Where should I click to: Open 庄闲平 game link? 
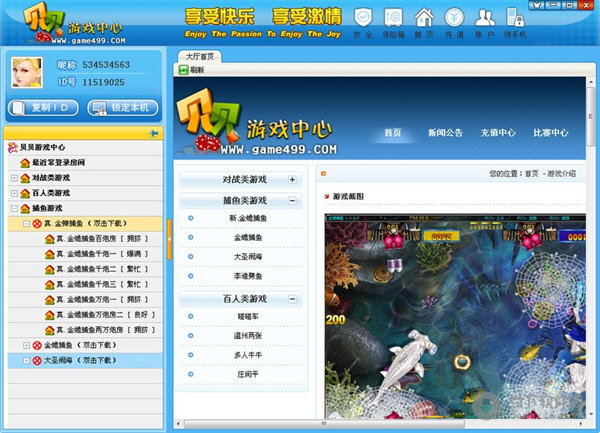click(248, 374)
